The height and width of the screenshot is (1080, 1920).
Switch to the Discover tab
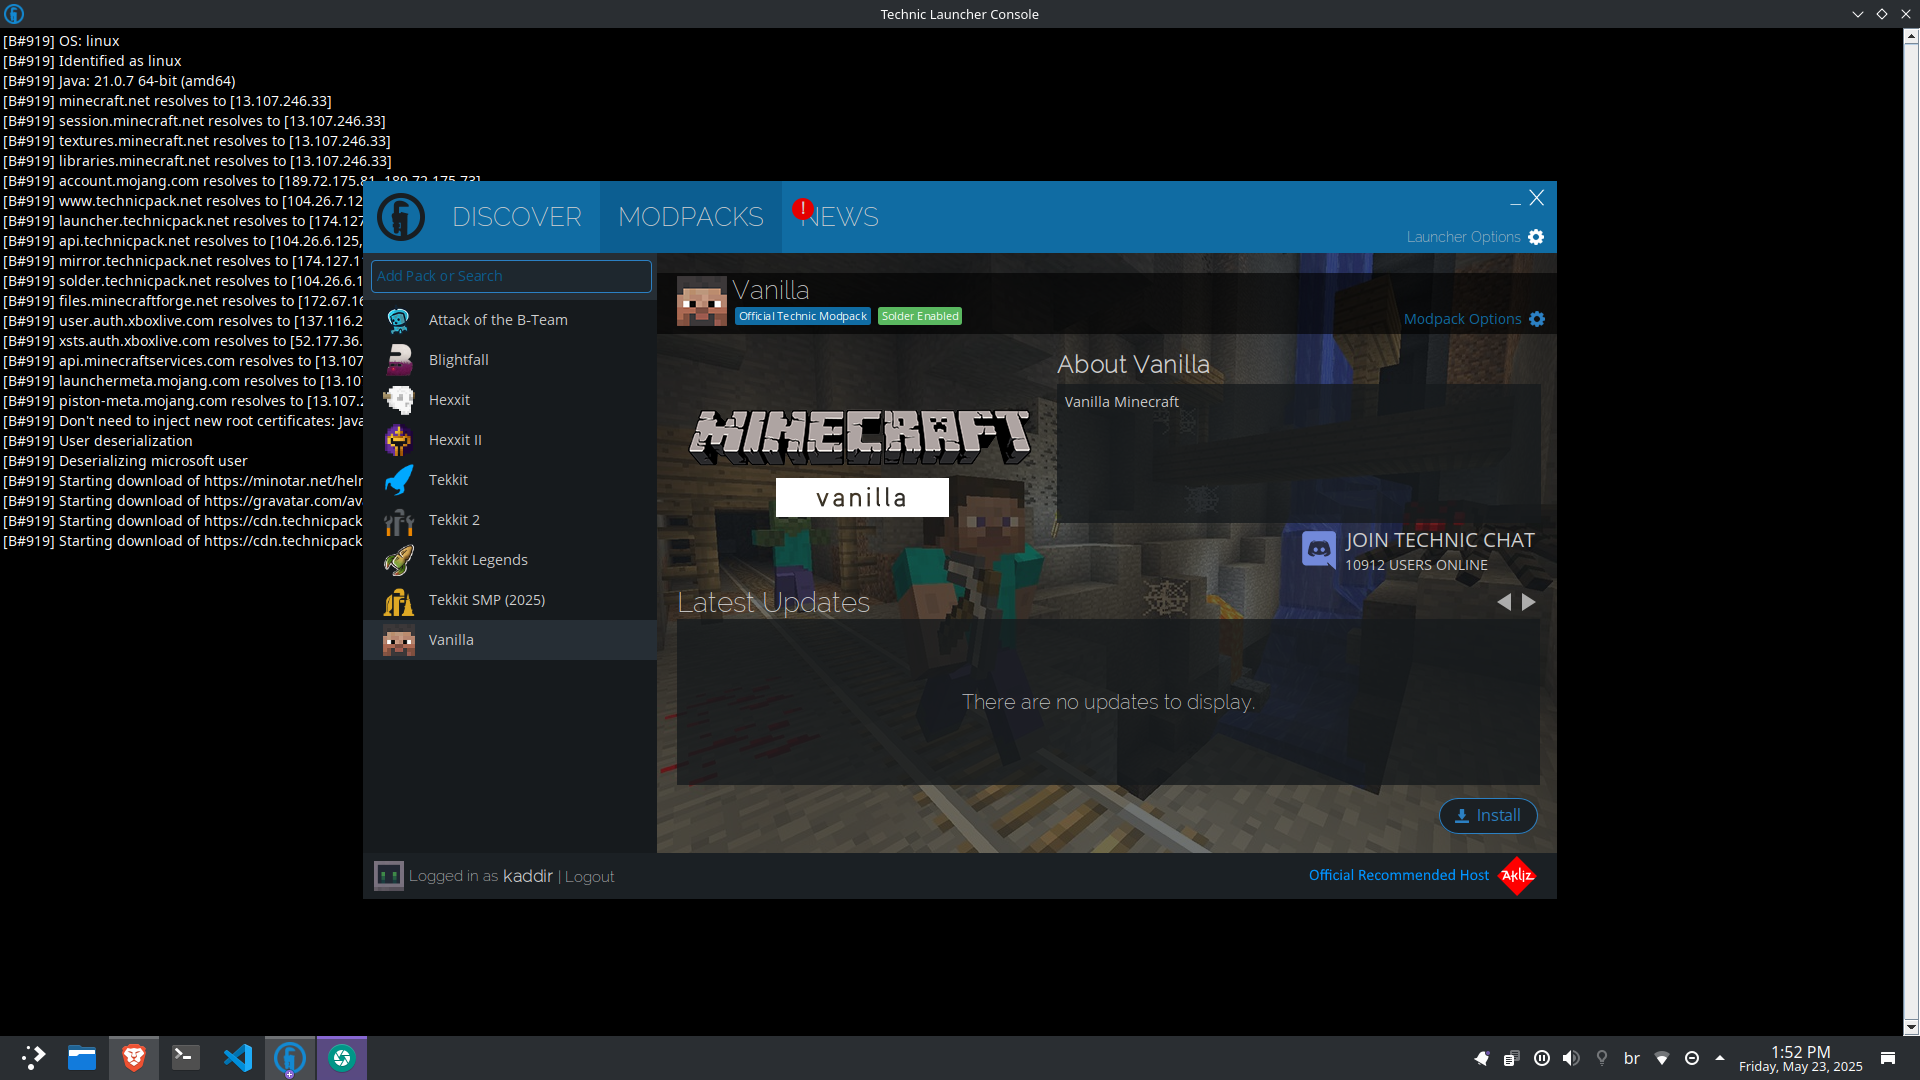[517, 217]
